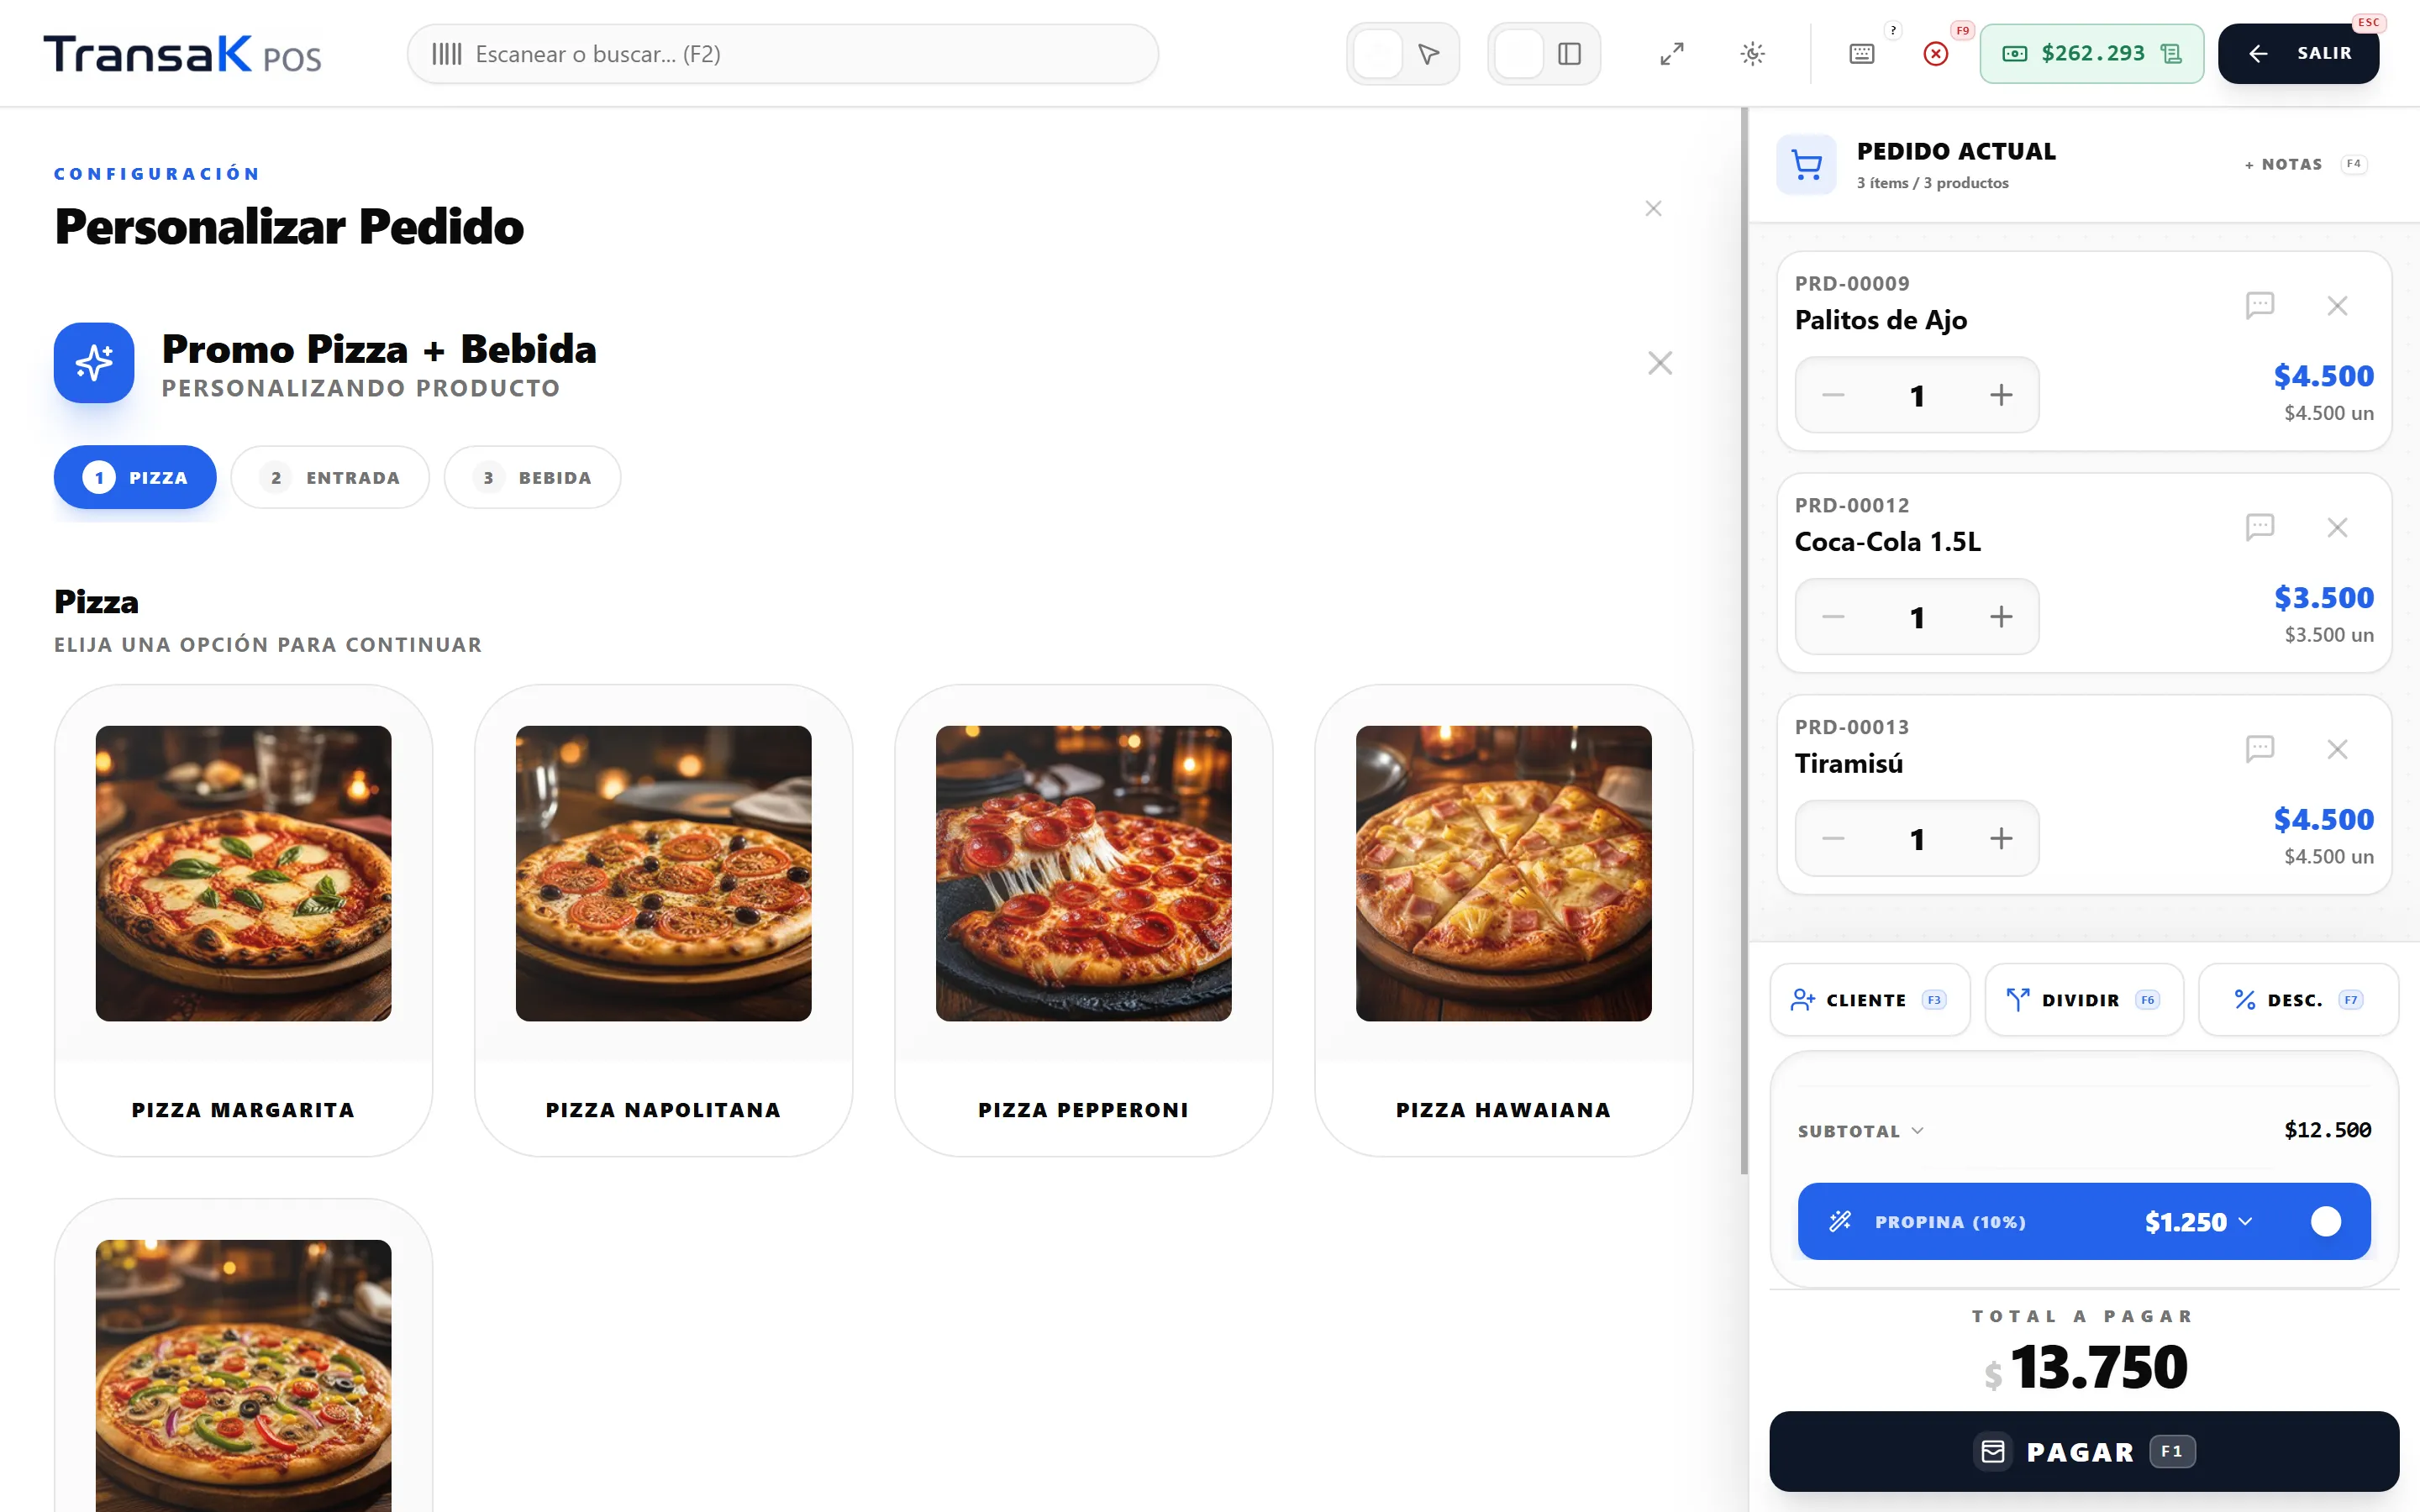Open comment icon for Palitos de Ajo
Image resolution: width=2420 pixels, height=1512 pixels.
click(2260, 305)
